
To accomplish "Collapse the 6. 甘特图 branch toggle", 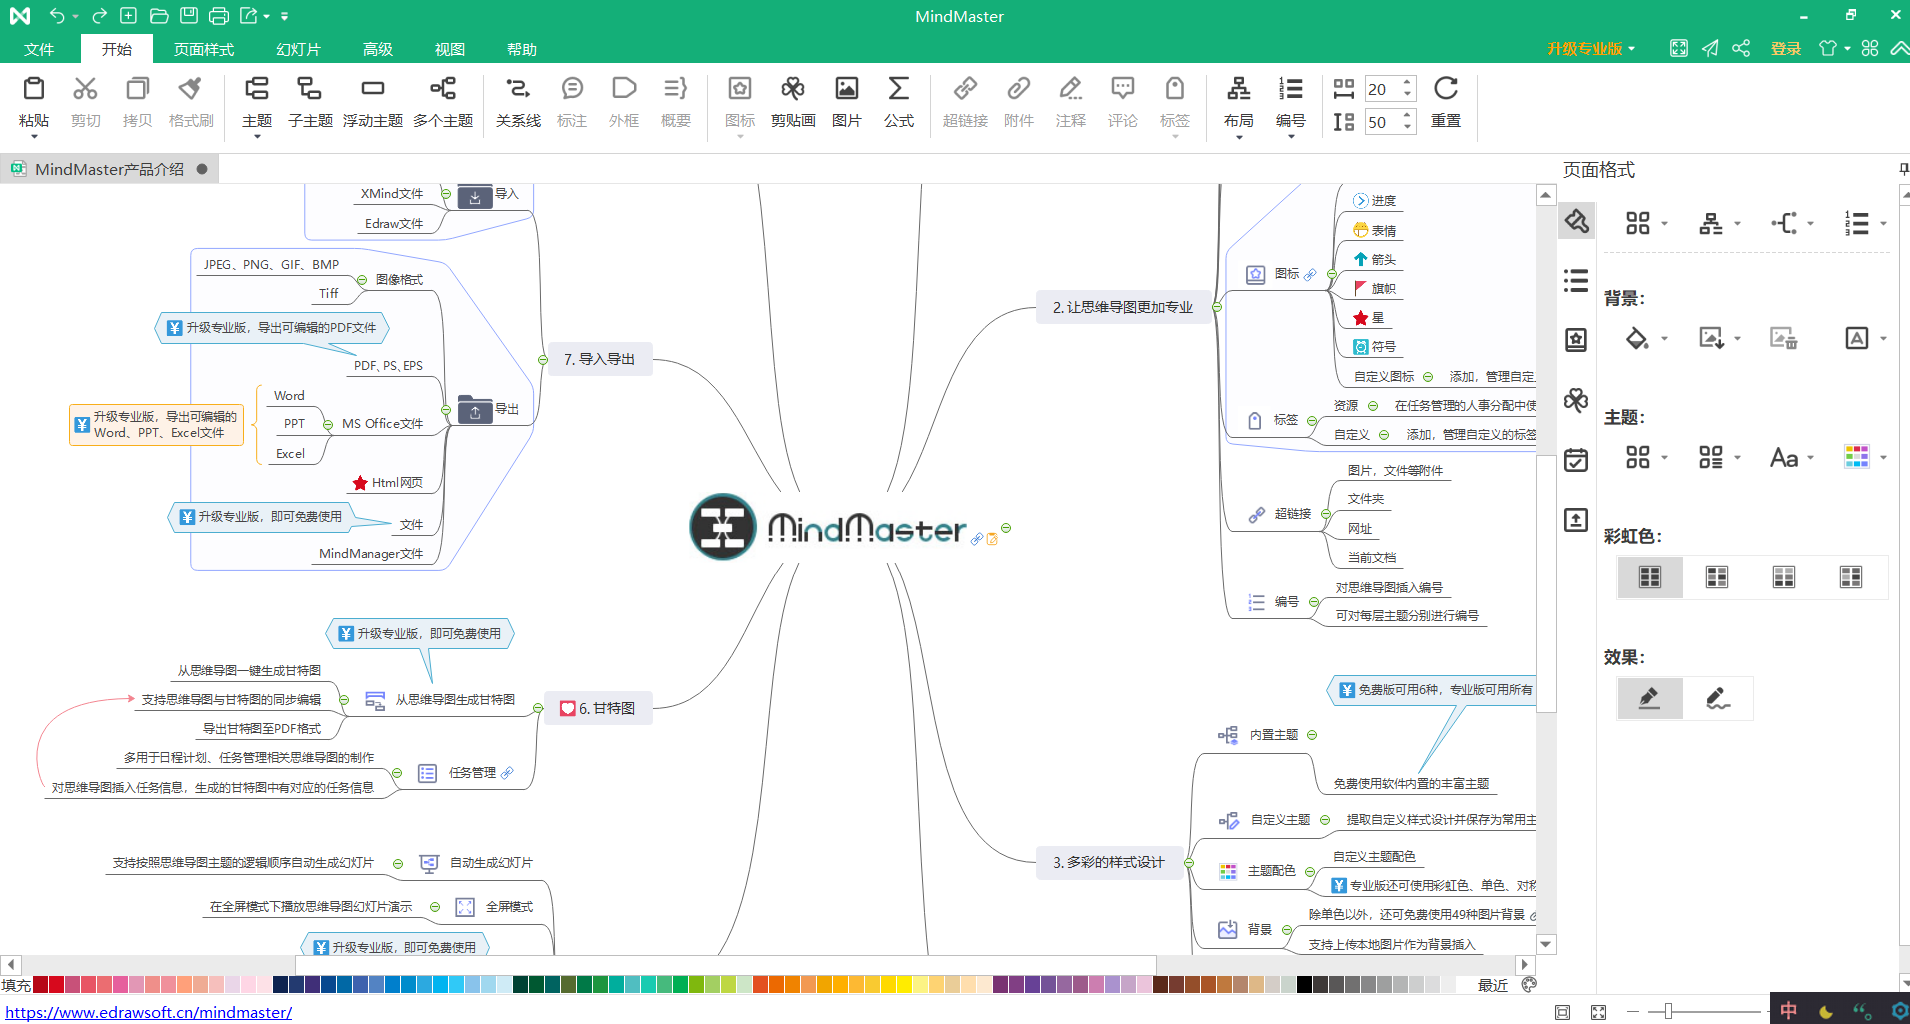I will [538, 709].
